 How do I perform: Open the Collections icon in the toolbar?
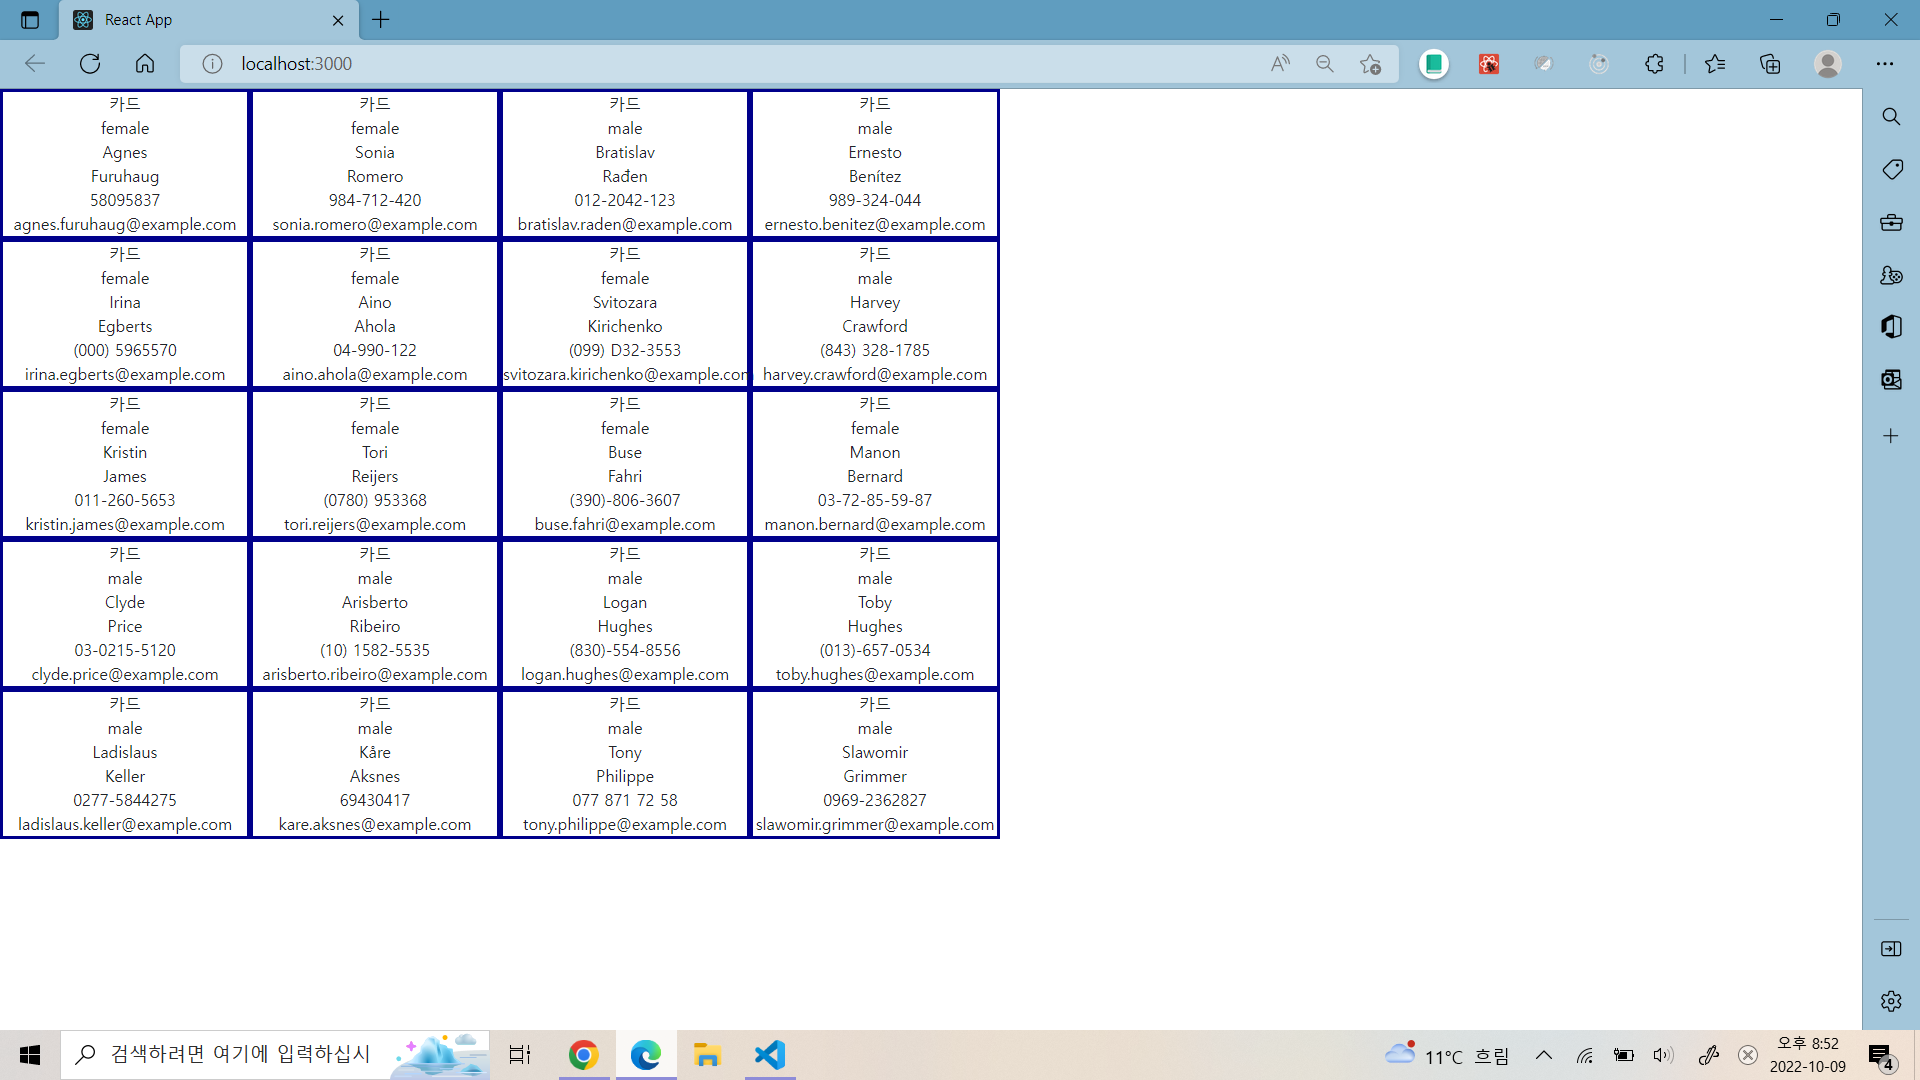[x=1770, y=64]
